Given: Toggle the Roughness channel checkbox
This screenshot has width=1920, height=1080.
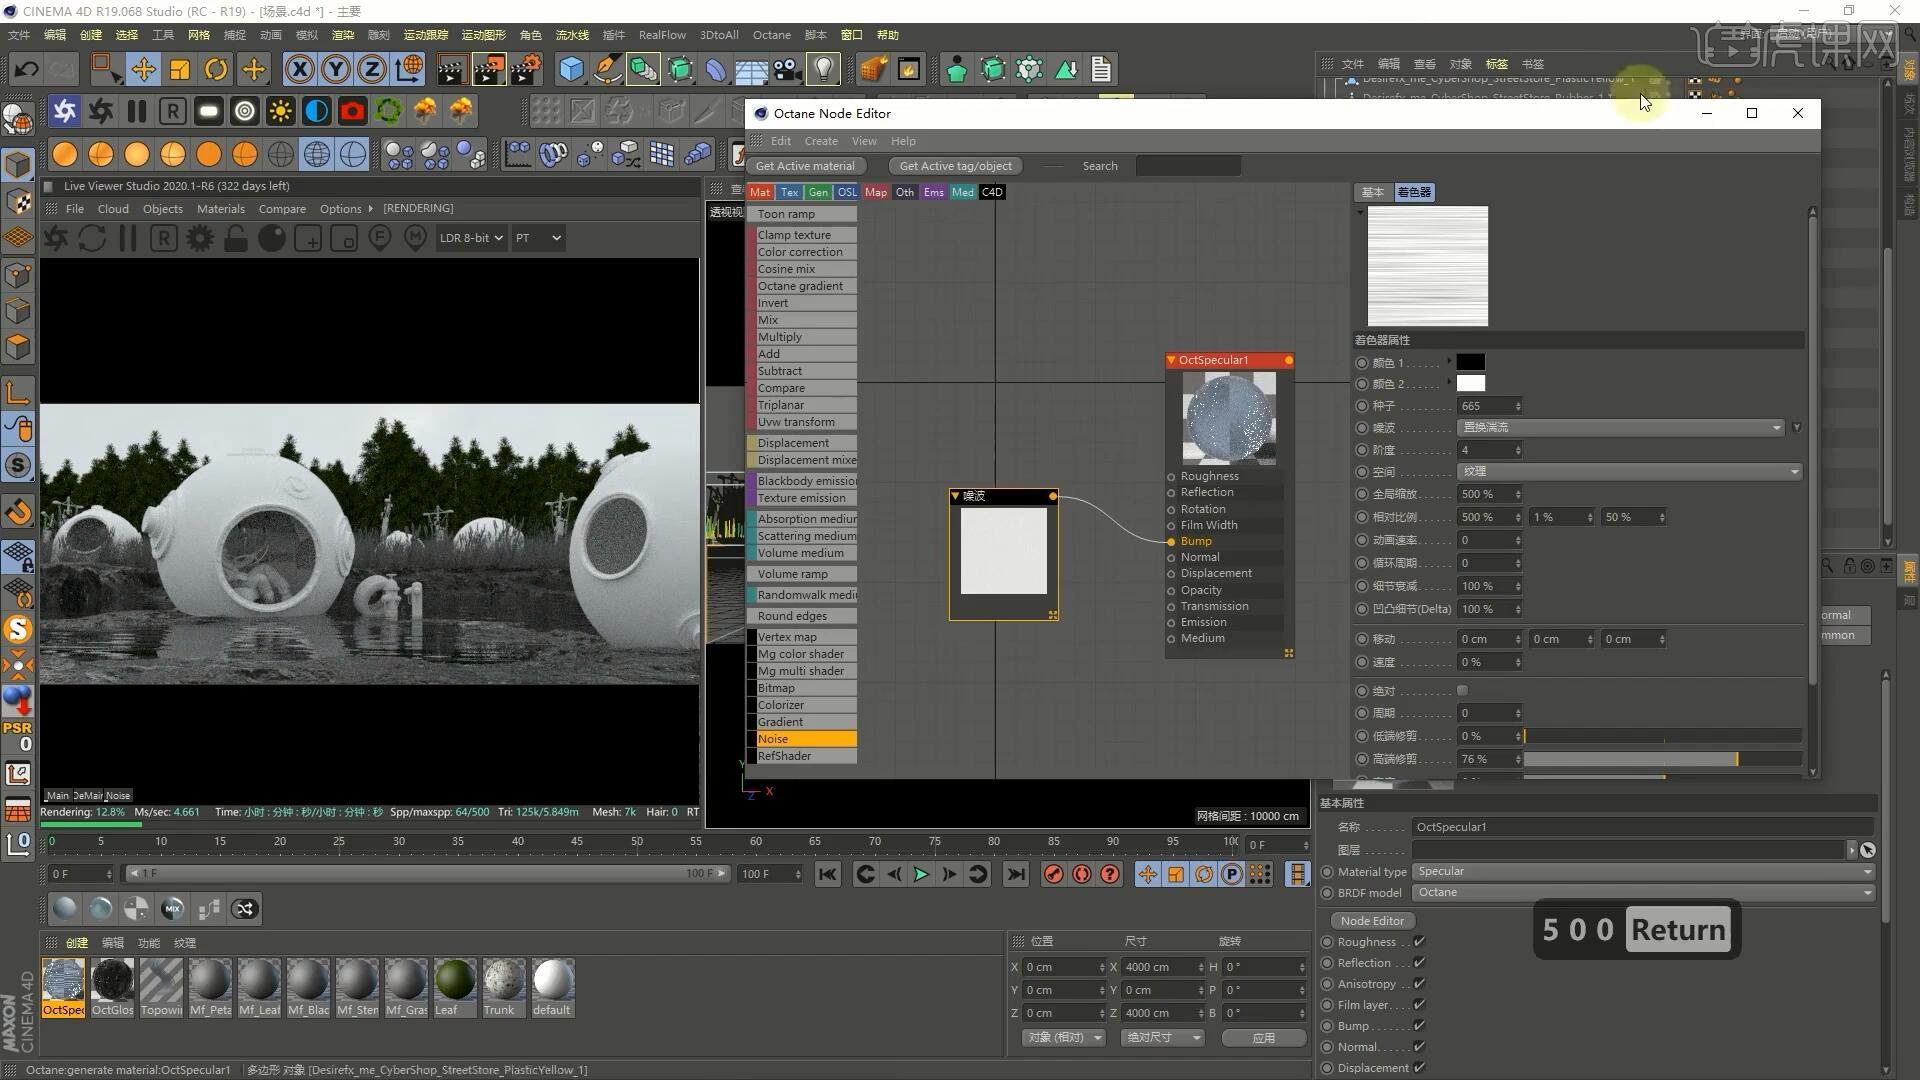Looking at the screenshot, I should coord(1419,942).
